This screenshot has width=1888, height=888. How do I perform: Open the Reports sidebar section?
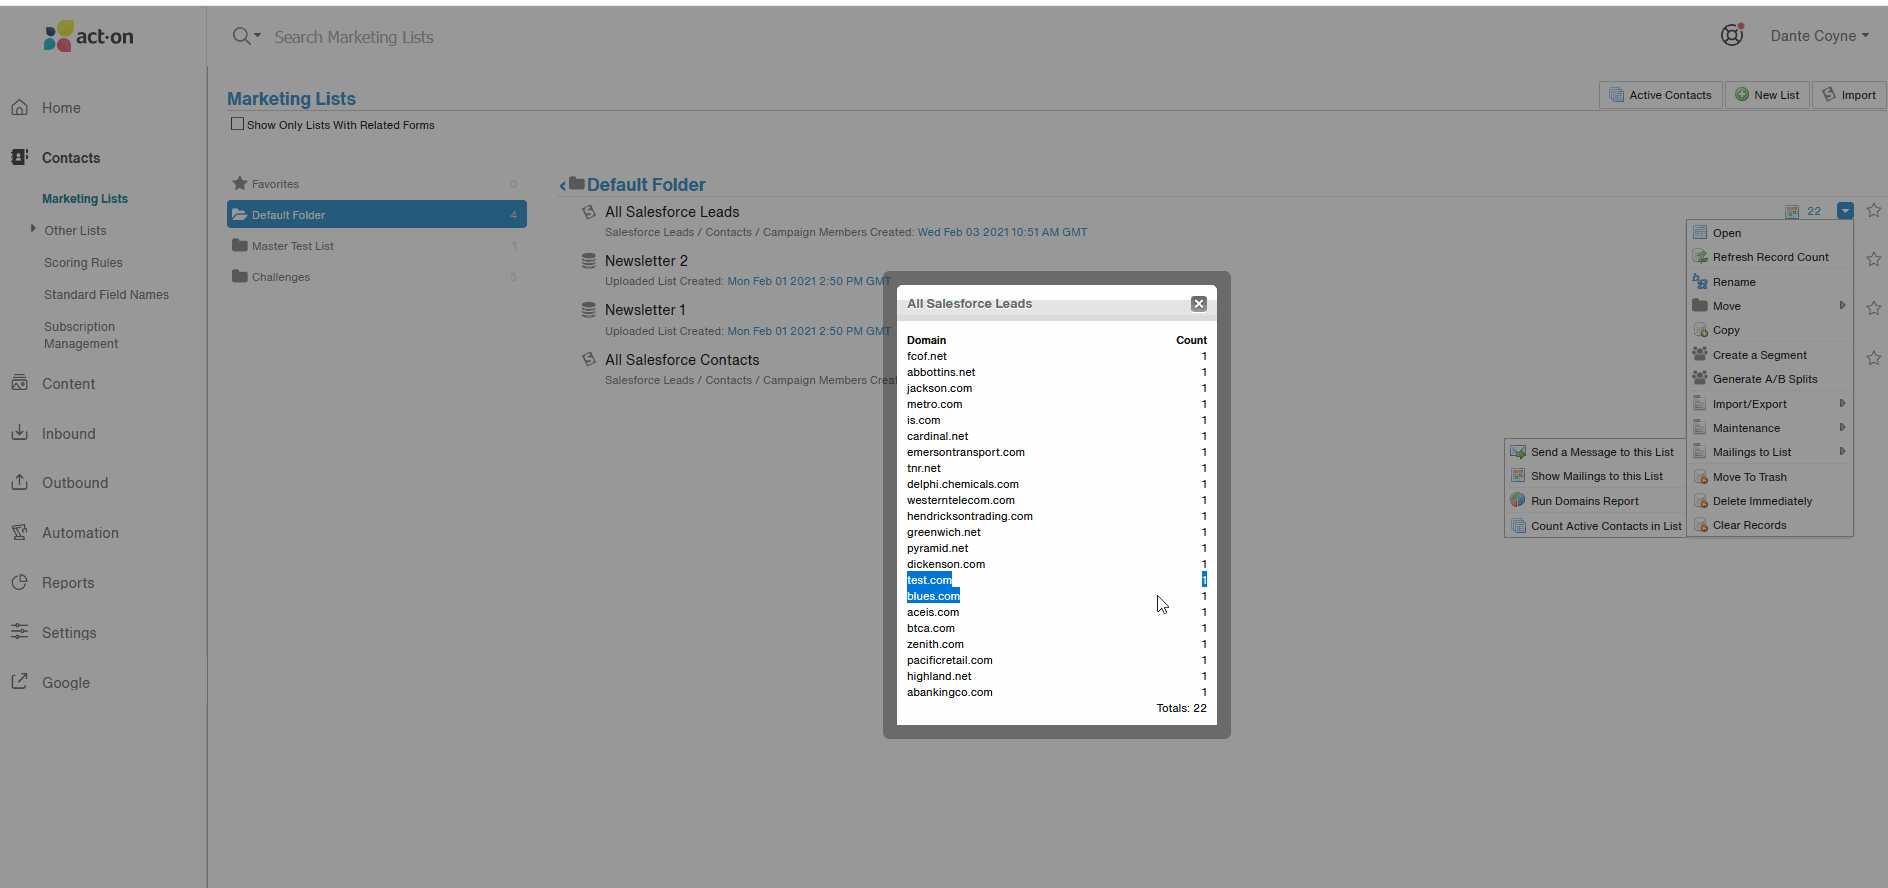point(68,583)
